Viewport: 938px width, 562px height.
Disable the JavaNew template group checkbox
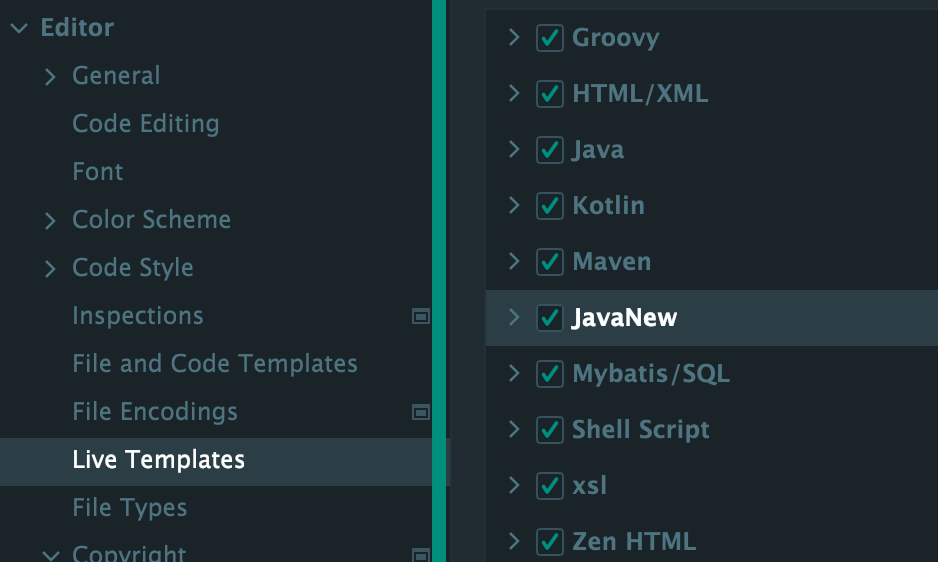[x=550, y=318]
